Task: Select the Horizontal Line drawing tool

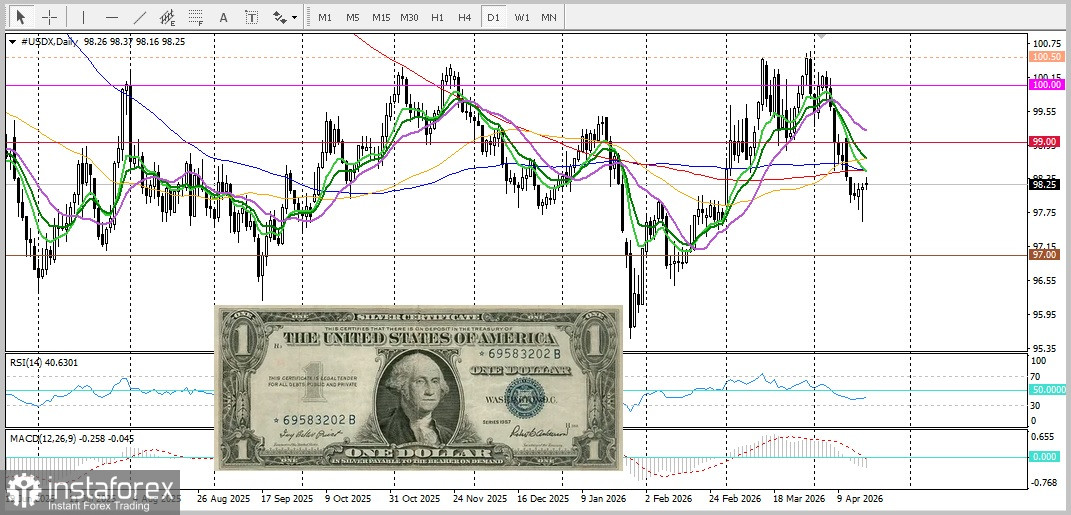Action: [112, 17]
